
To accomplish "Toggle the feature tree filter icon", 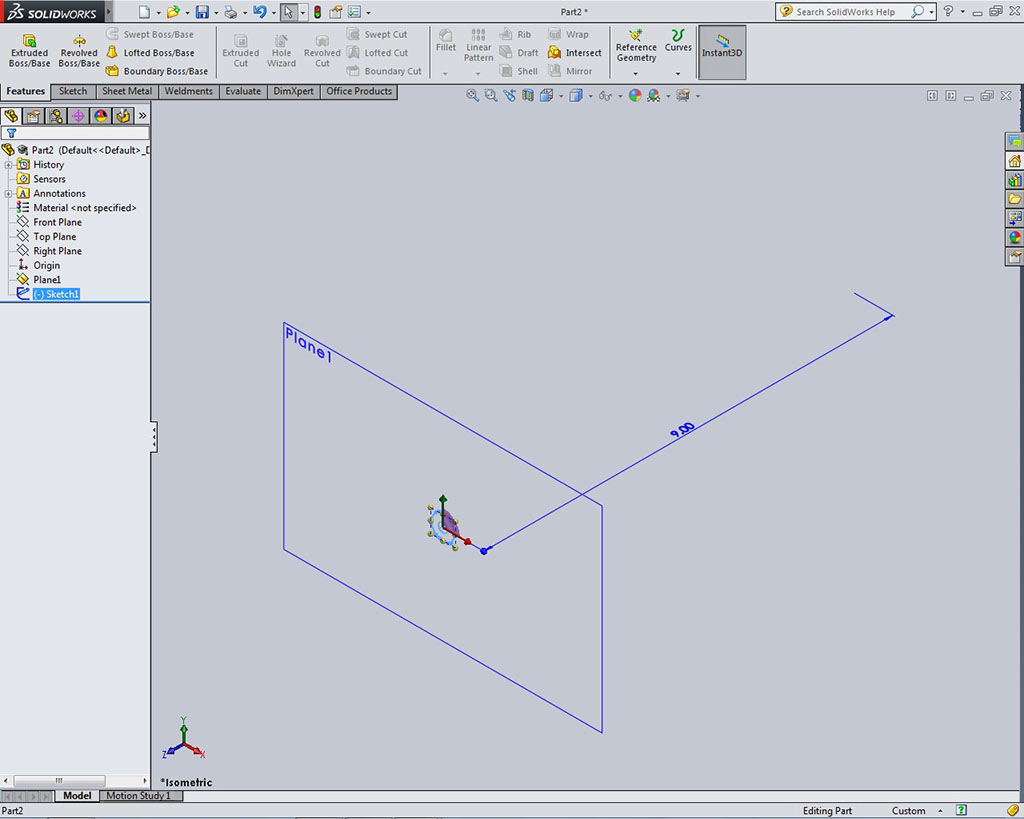I will point(11,133).
